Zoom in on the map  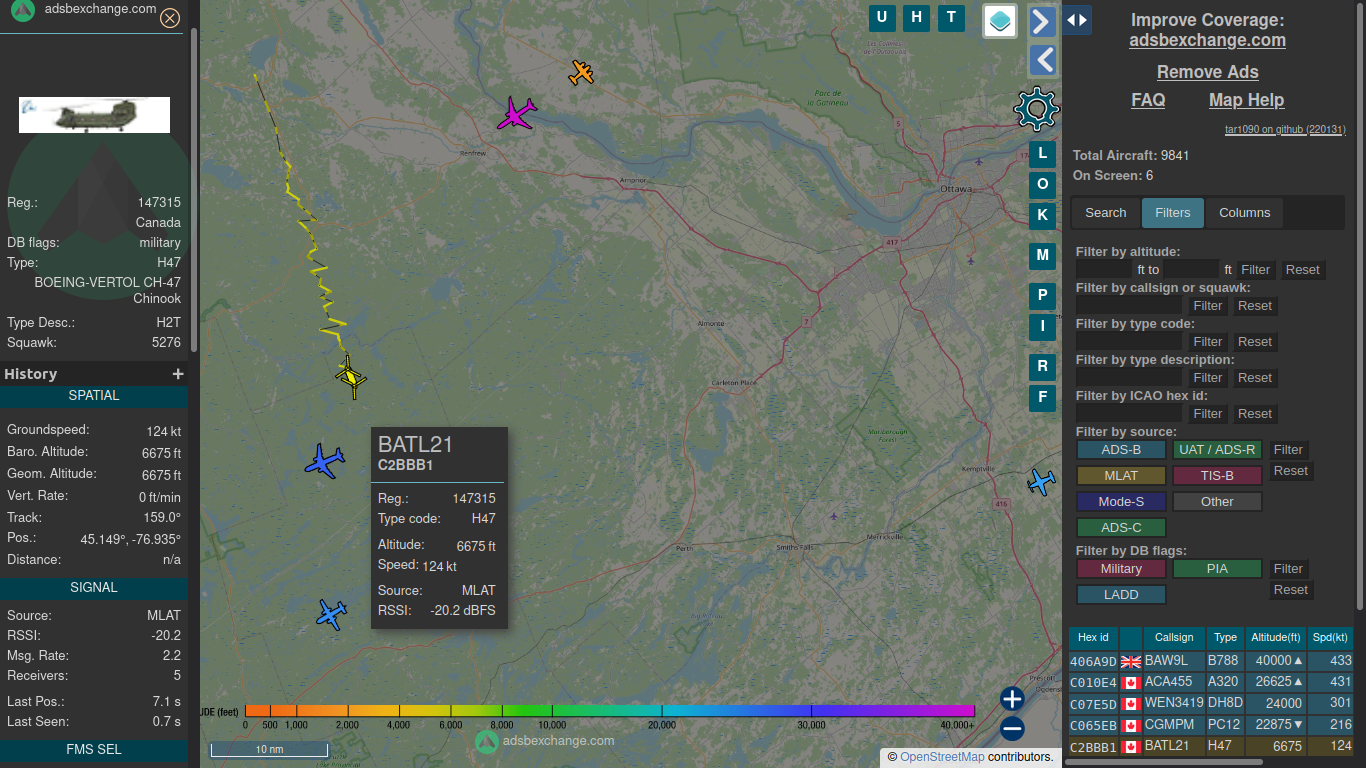pyautogui.click(x=1012, y=699)
